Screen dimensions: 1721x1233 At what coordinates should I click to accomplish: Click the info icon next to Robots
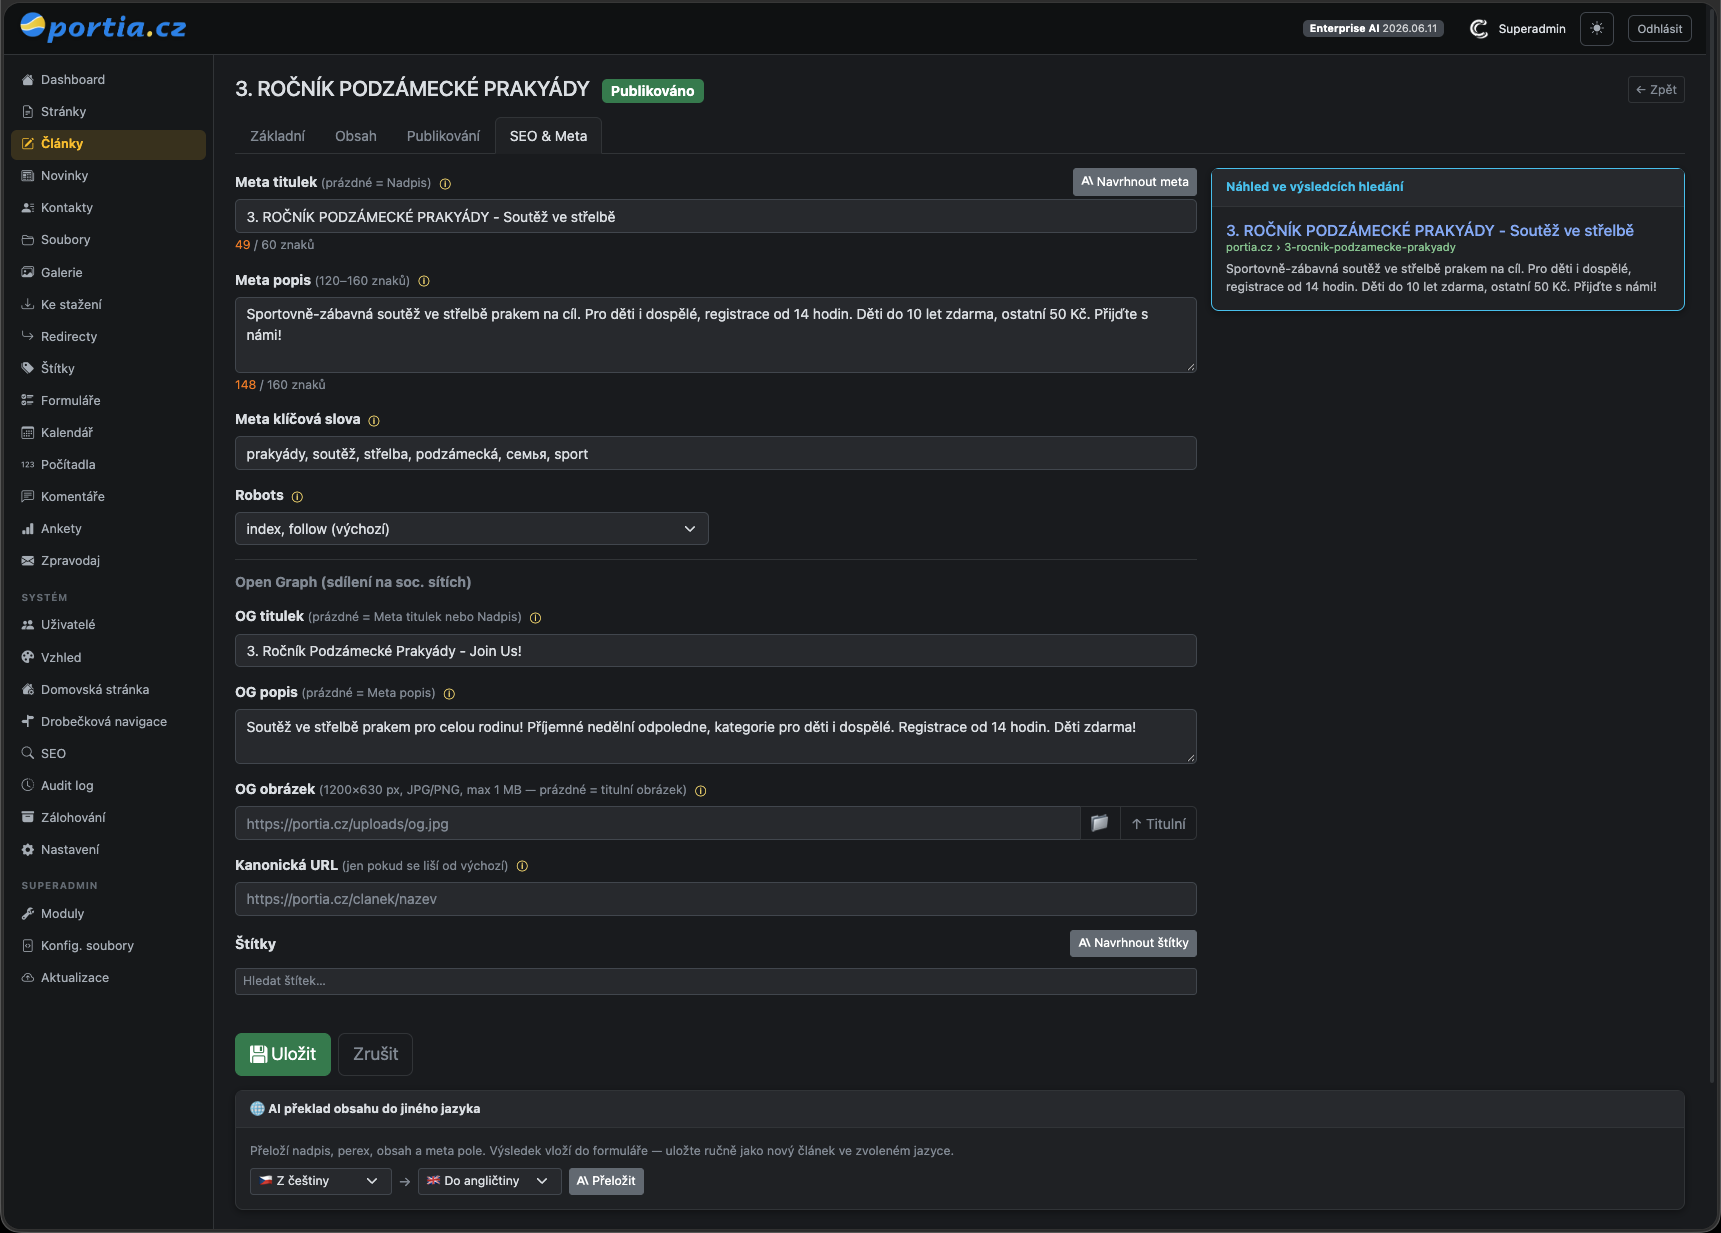(297, 497)
